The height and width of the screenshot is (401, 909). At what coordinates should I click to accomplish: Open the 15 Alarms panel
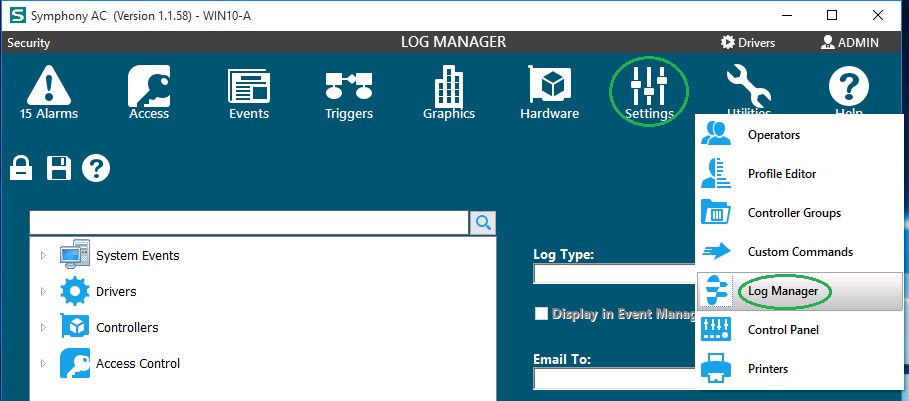(49, 93)
